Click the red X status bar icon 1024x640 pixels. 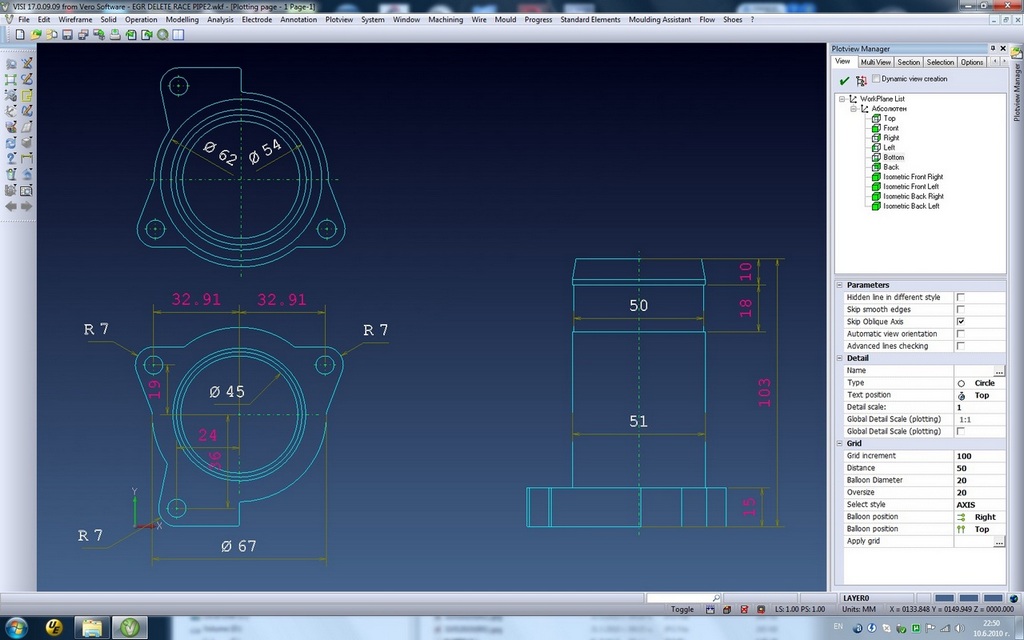(743, 609)
